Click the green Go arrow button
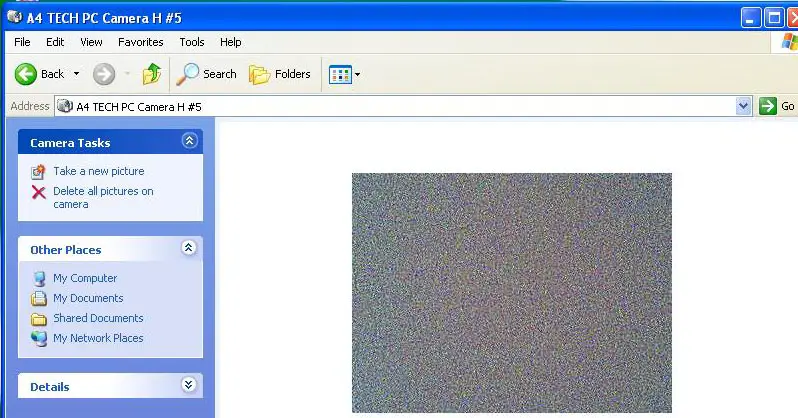Screen dimensions: 798x418 pos(768,106)
